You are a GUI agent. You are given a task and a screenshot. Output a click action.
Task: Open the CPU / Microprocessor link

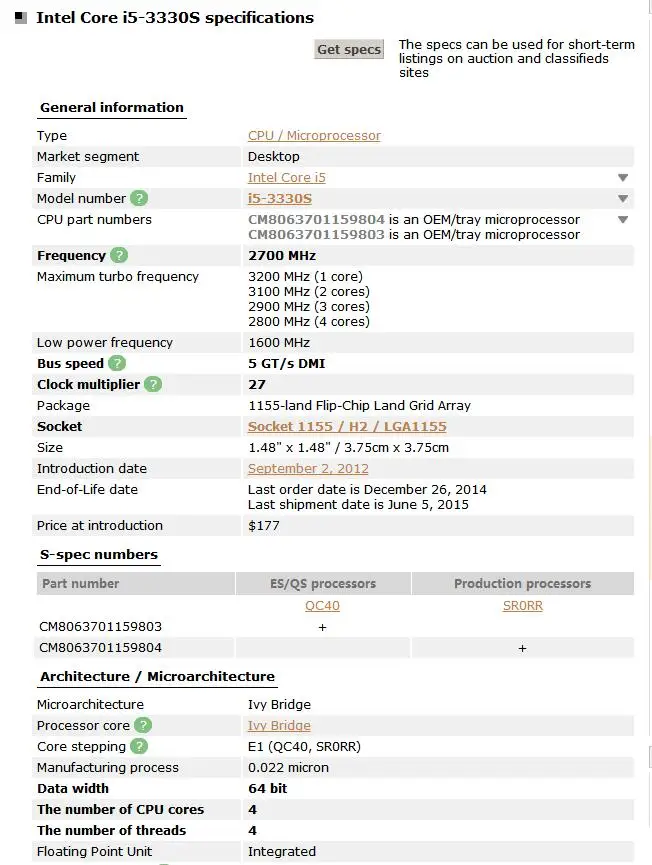coord(314,136)
